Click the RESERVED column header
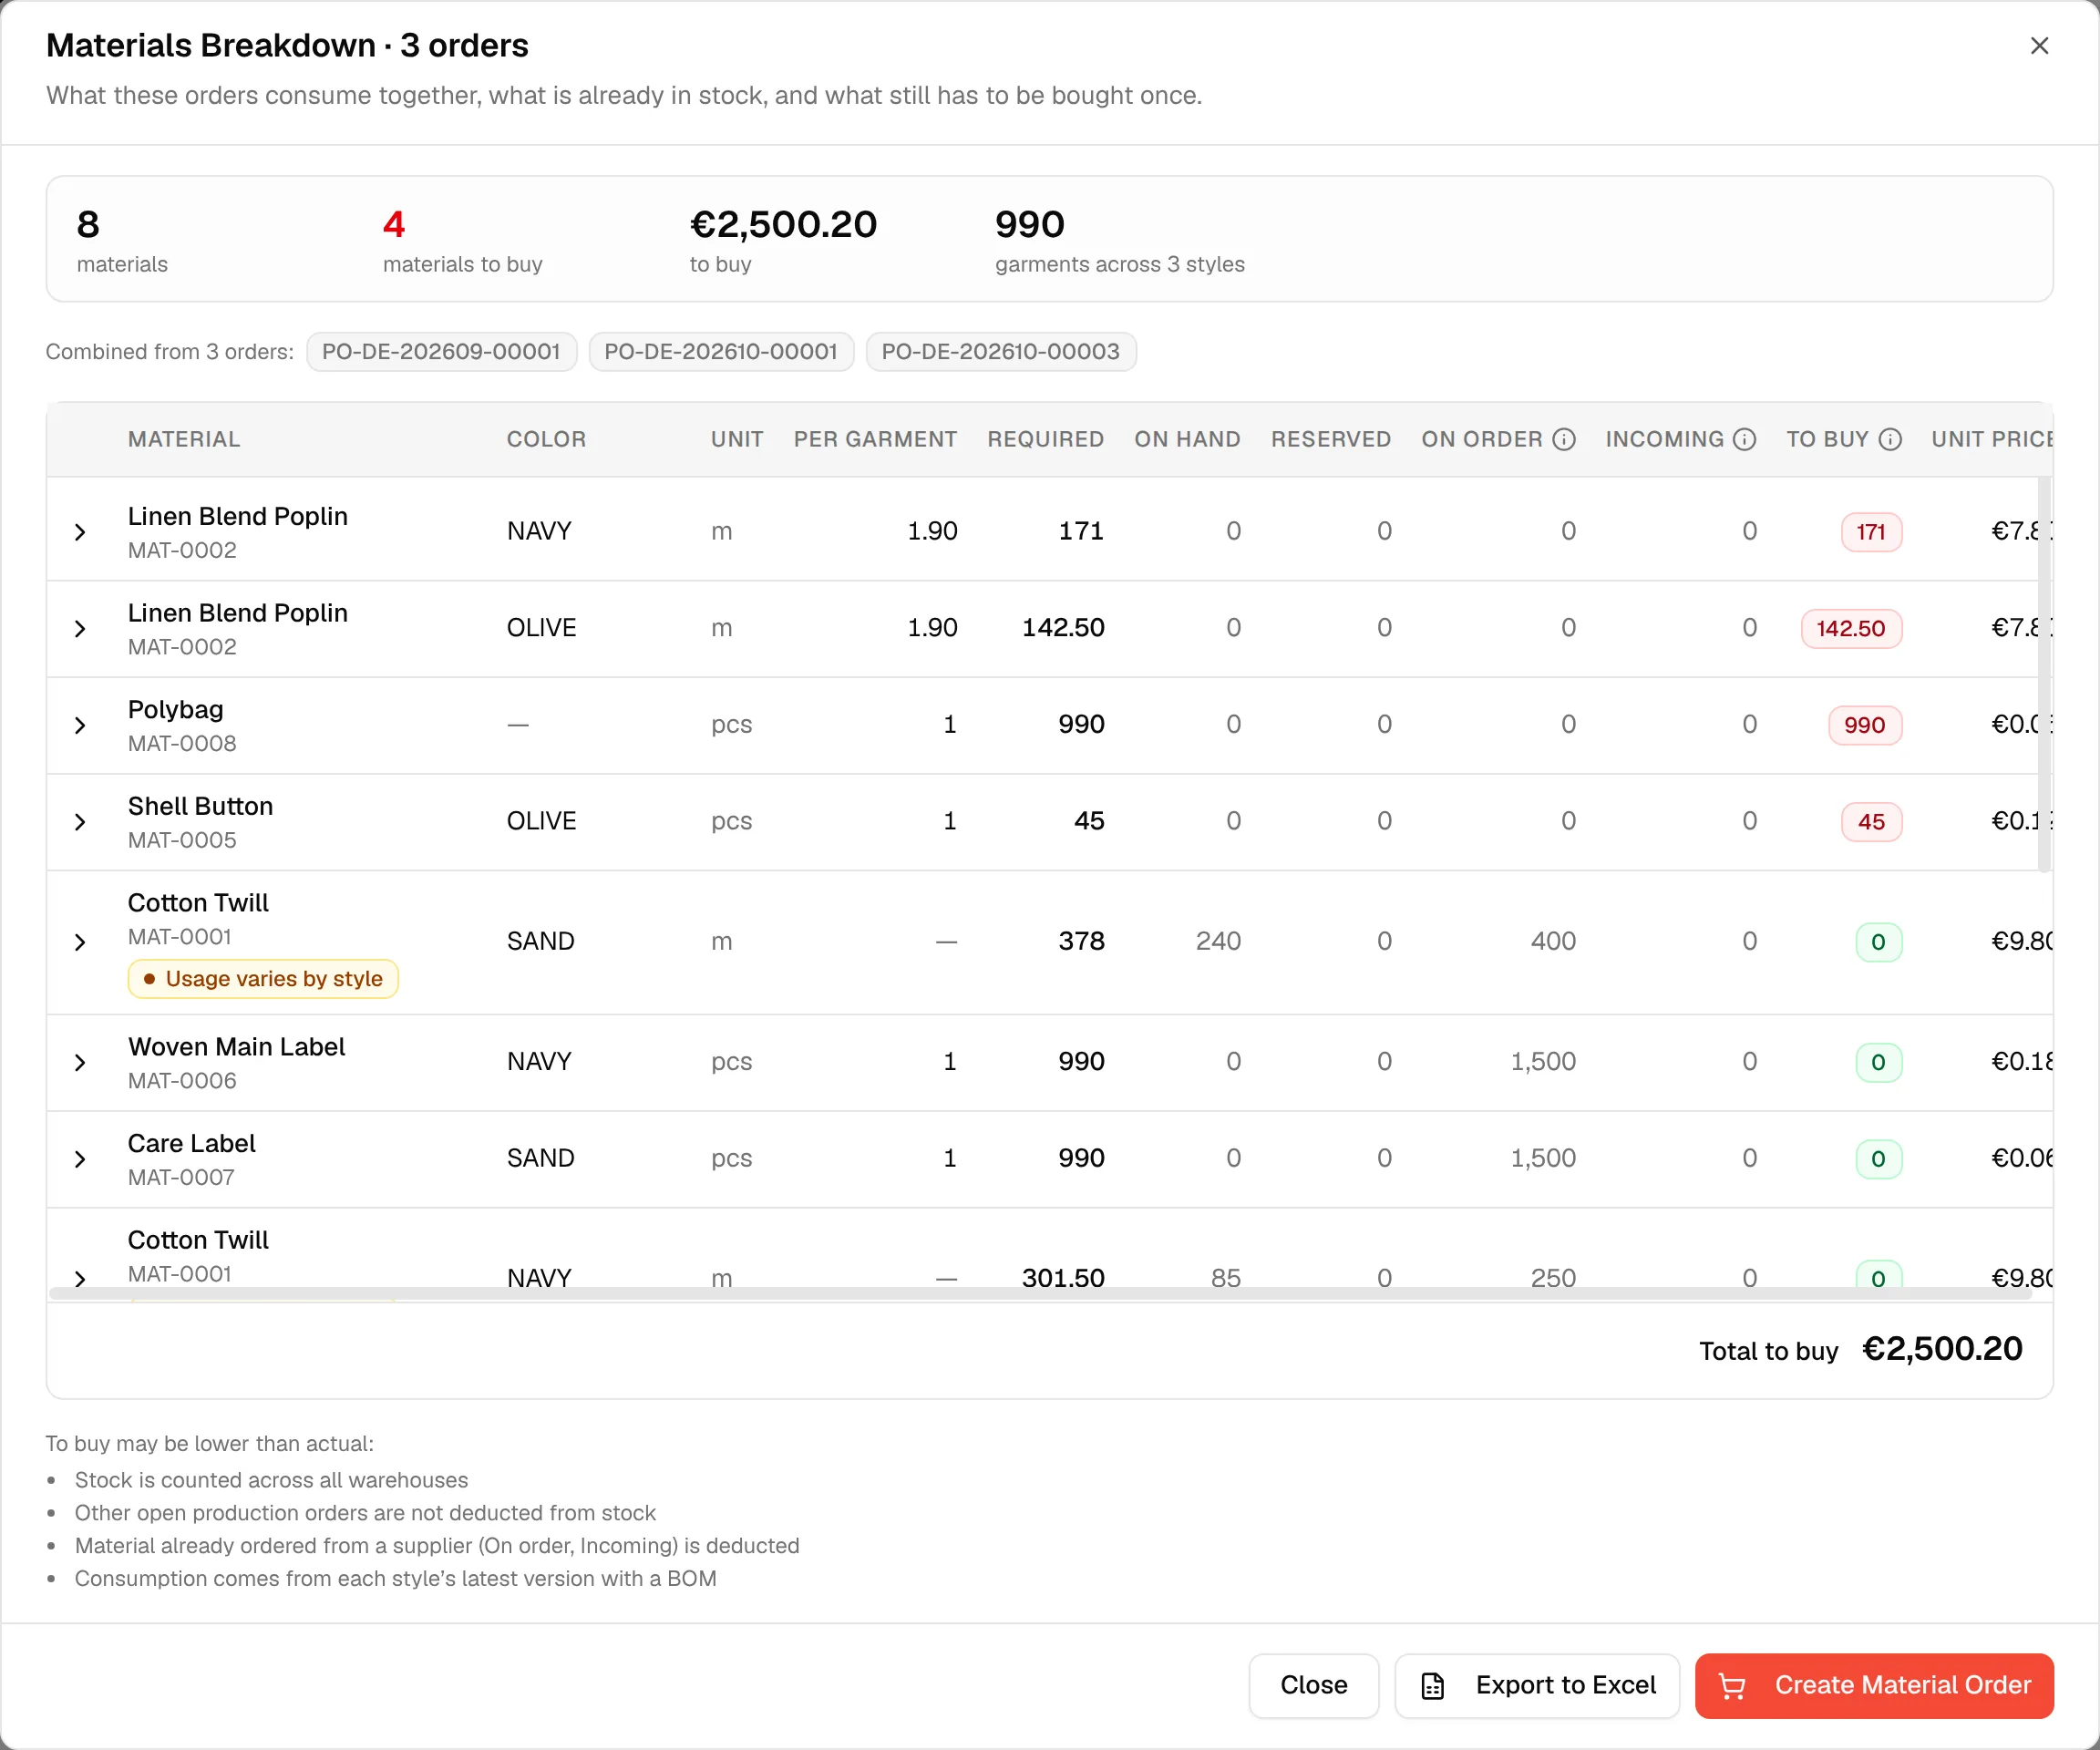Image resolution: width=2100 pixels, height=1750 pixels. pos(1330,439)
